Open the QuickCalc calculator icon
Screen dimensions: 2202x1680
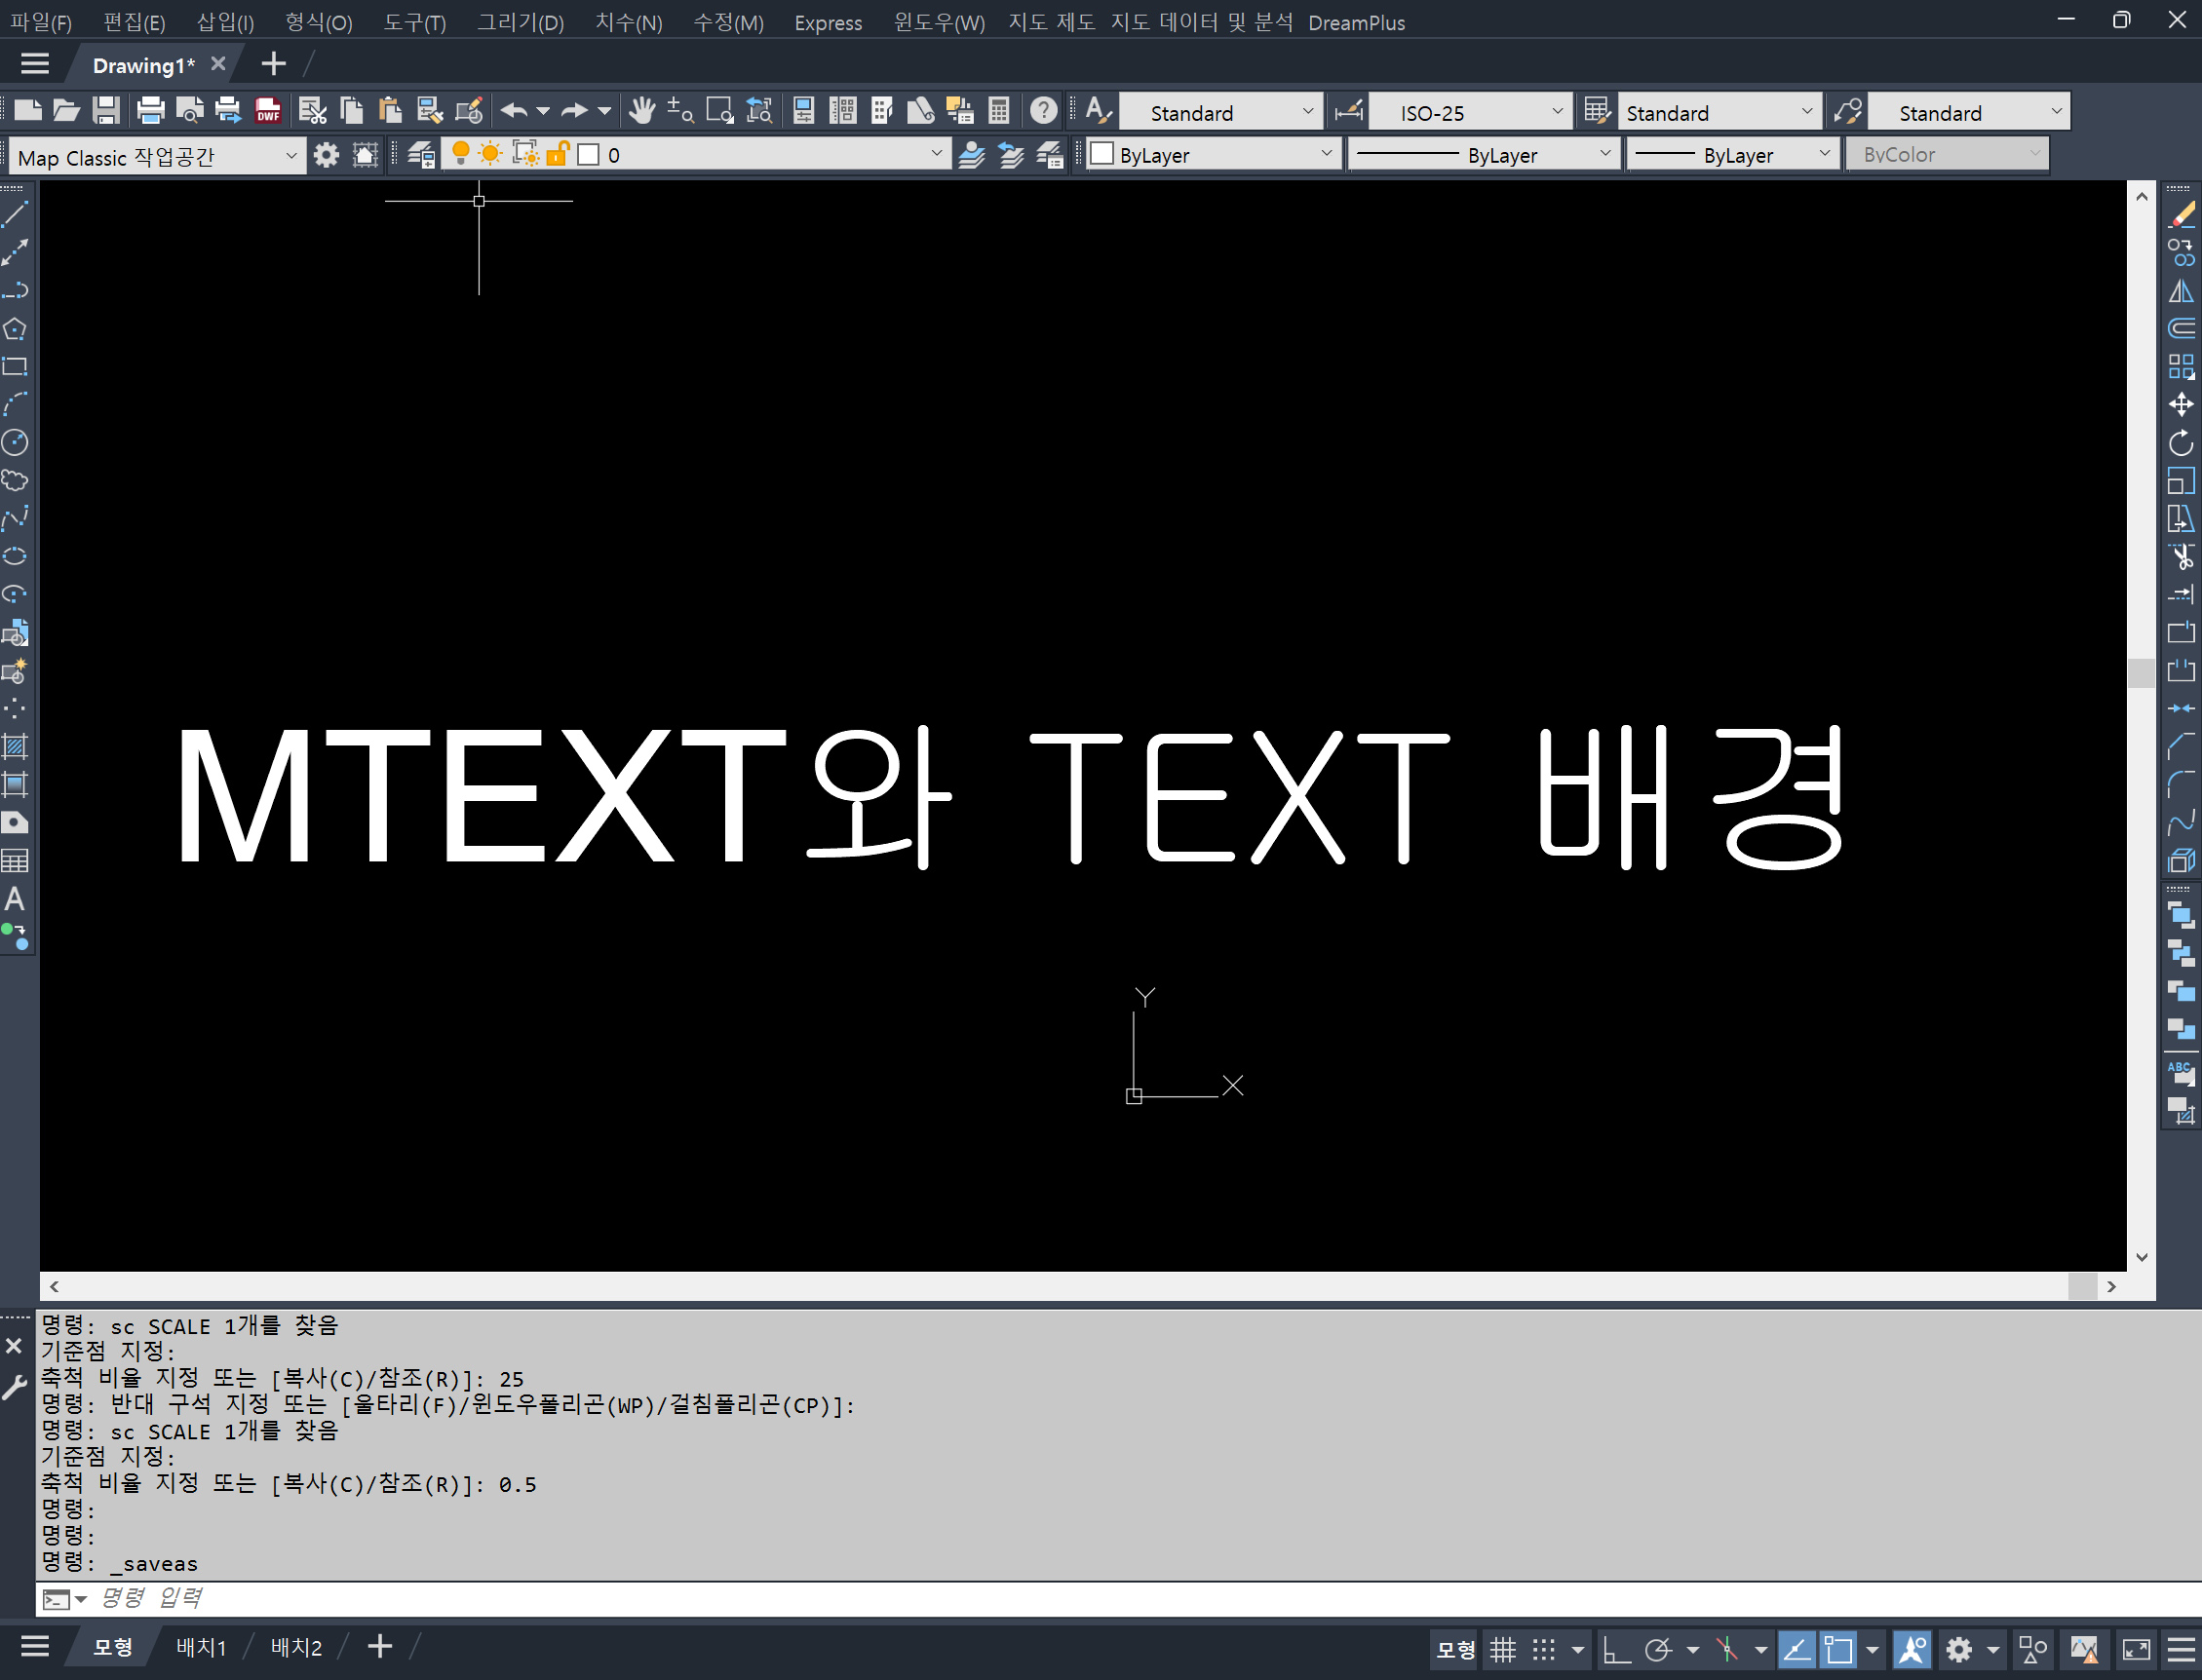[x=998, y=111]
